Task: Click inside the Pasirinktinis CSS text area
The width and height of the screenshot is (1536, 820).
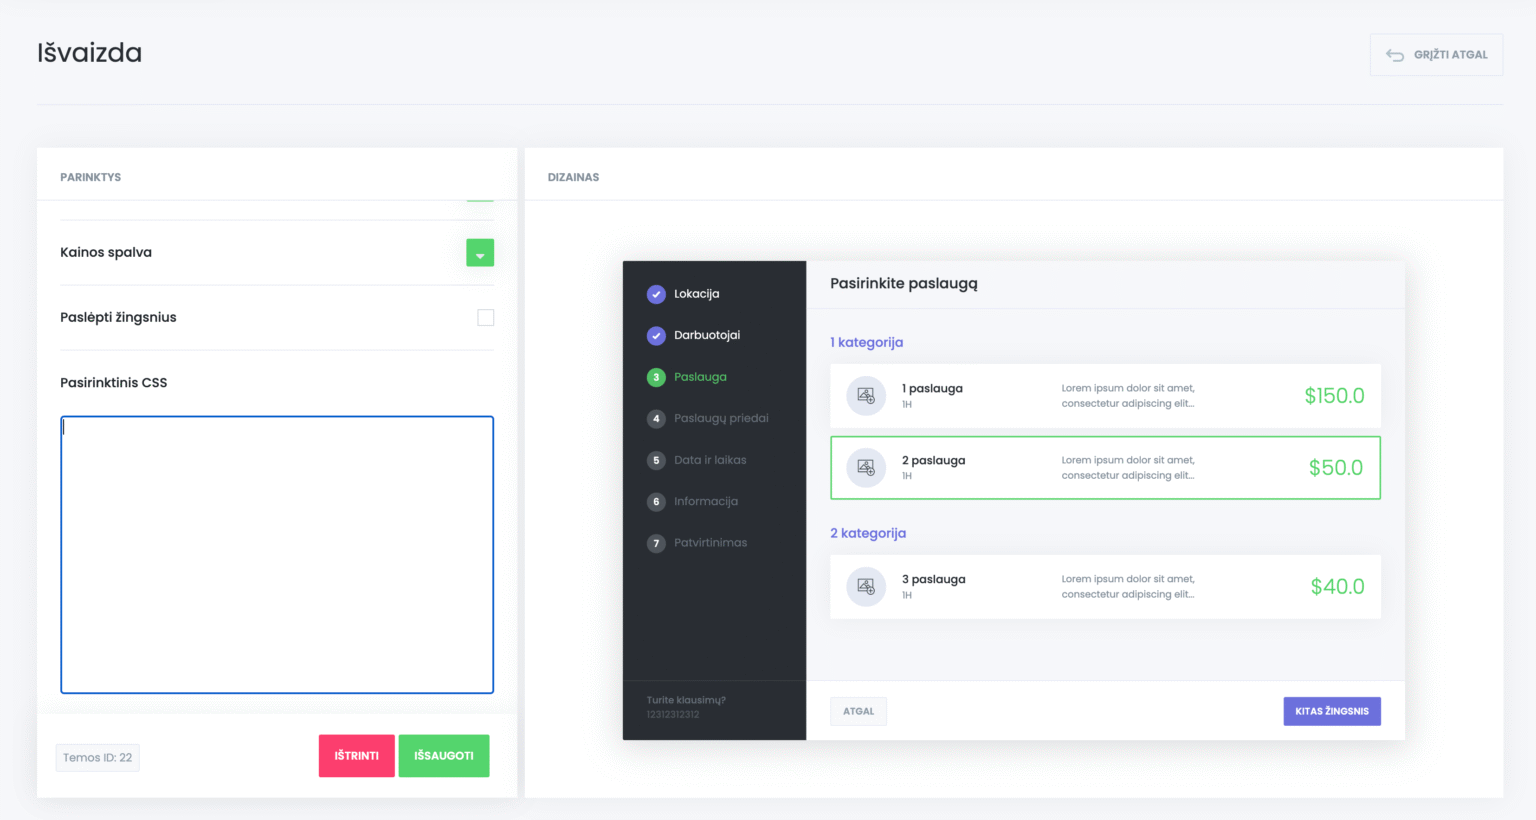Action: [x=277, y=555]
